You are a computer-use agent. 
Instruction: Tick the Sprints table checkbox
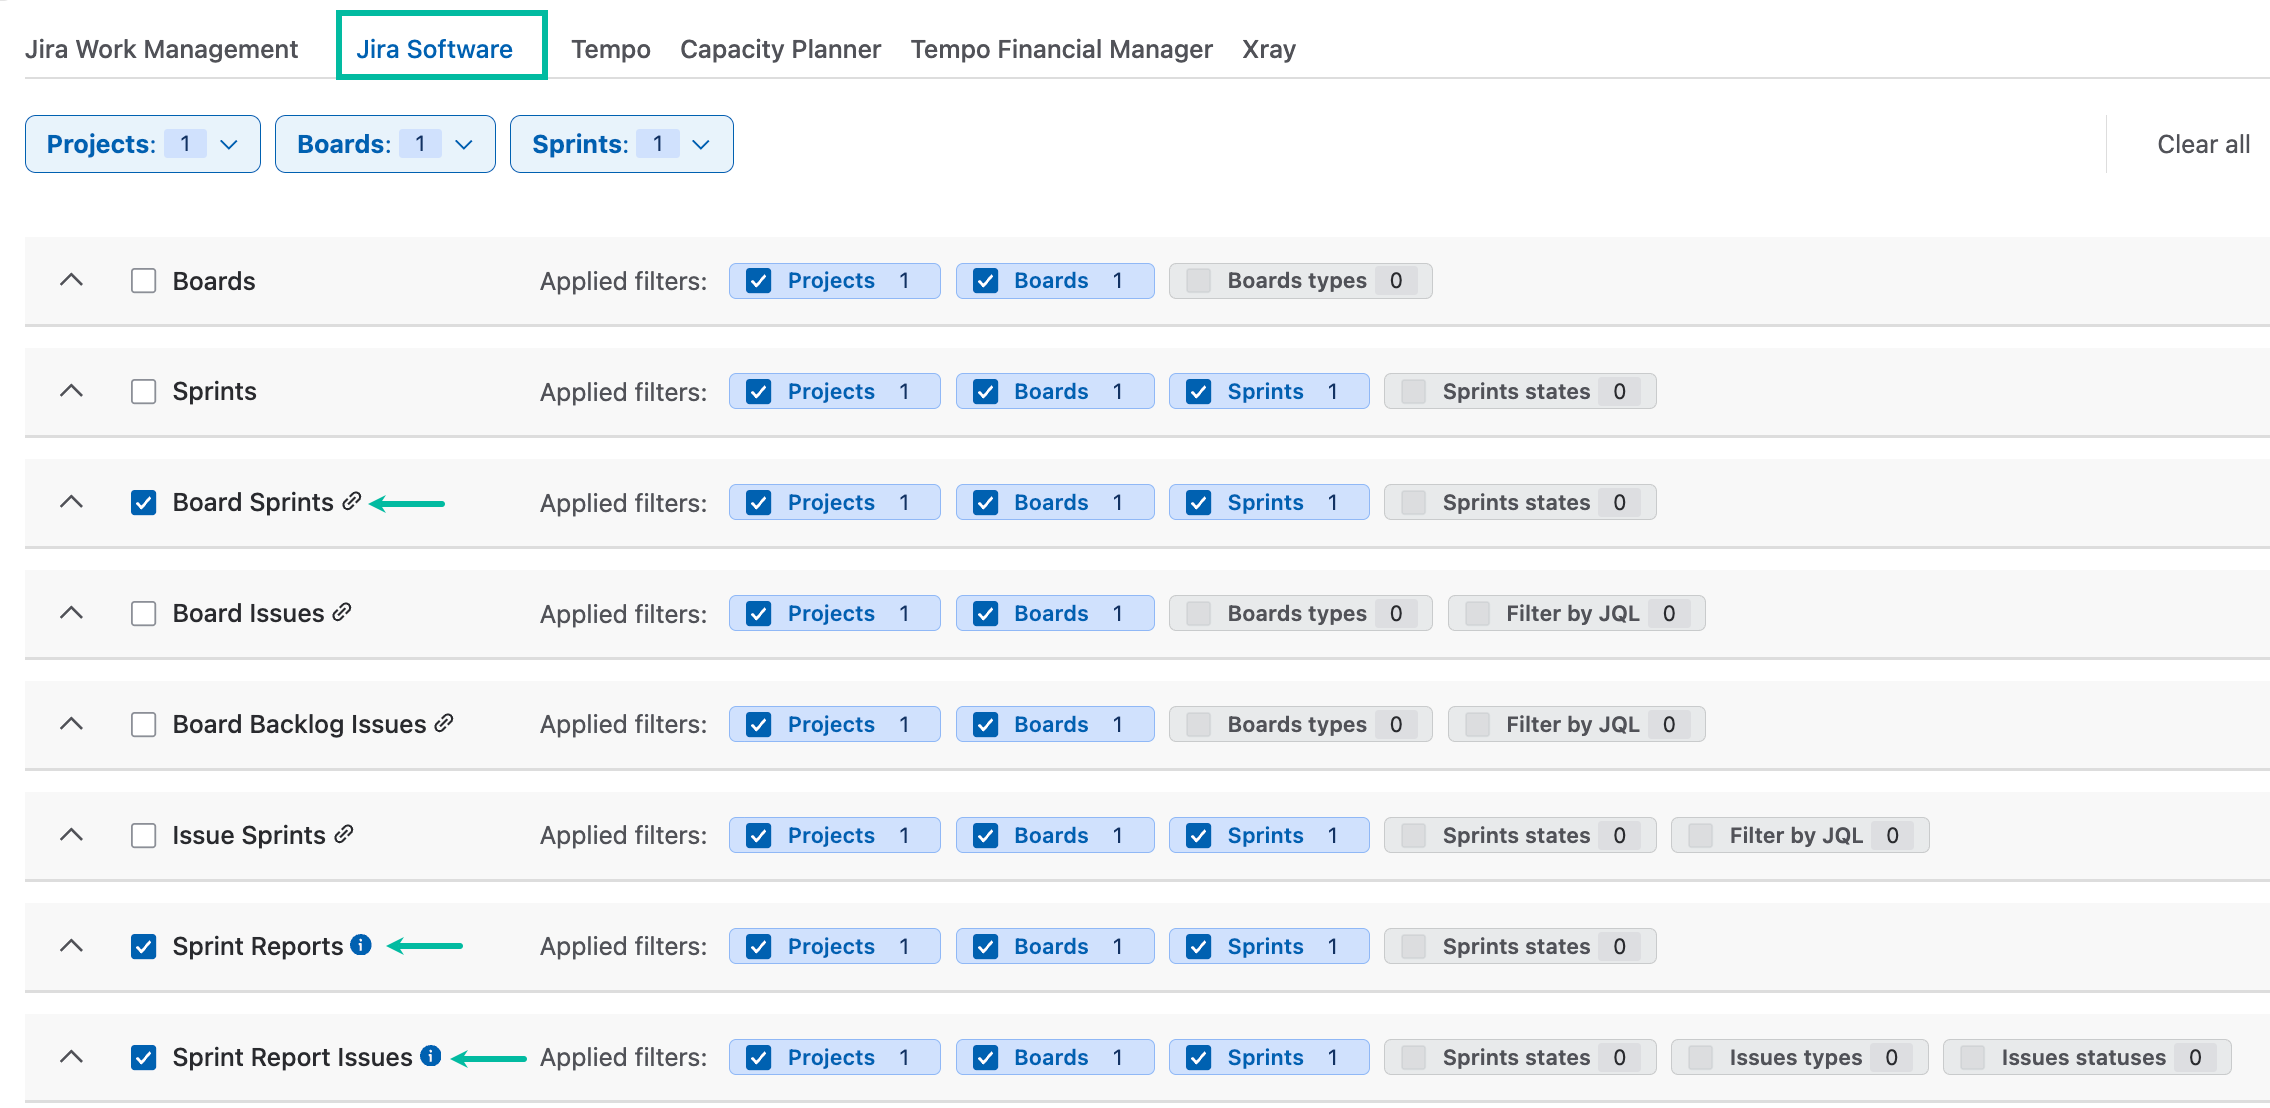[144, 391]
